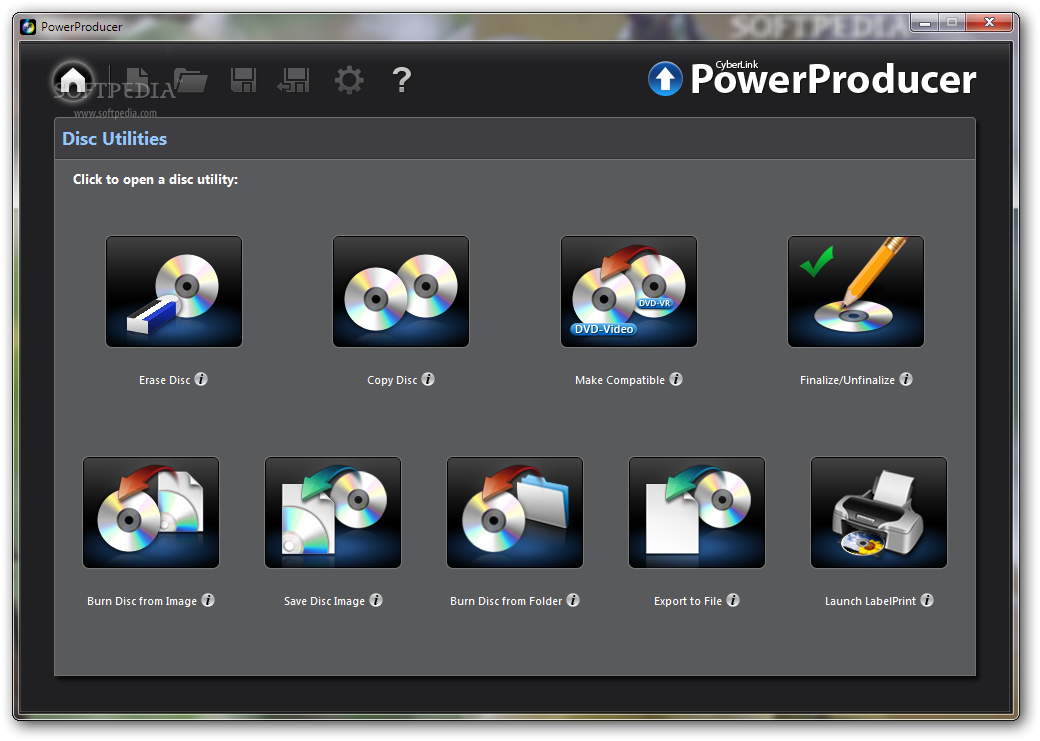Screen dimensions: 1040x741
Task: Open the Finalize/Unfinalize utility thumbnail
Action: click(x=856, y=291)
